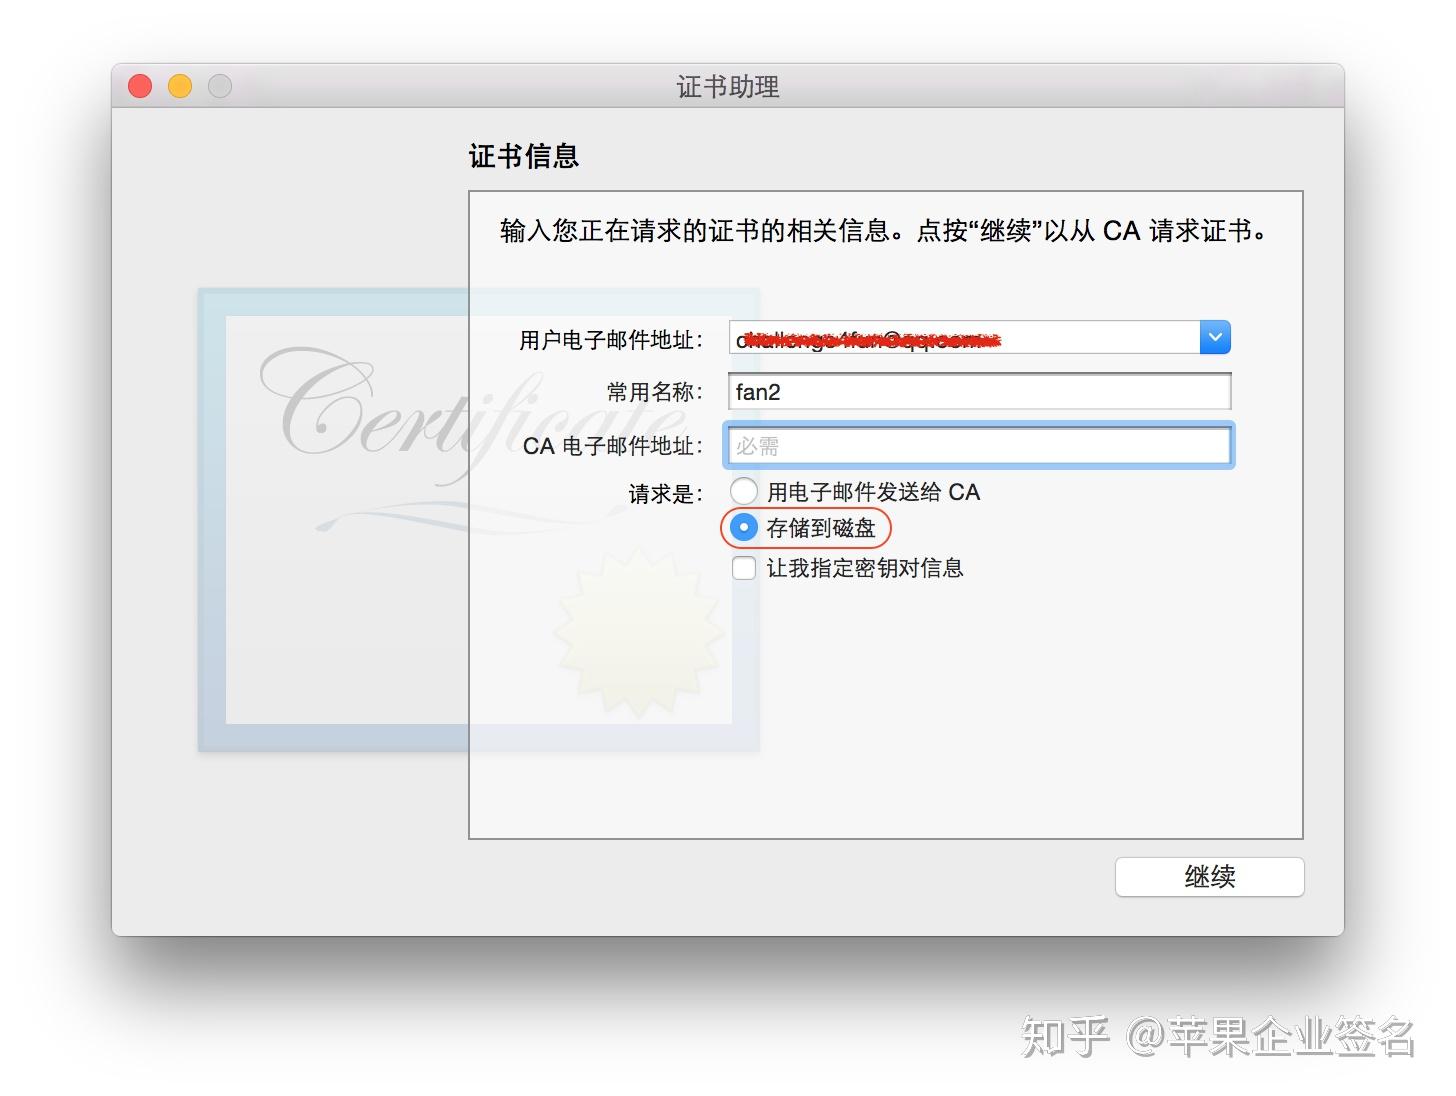The height and width of the screenshot is (1096, 1456).
Task: Click the 用户电子邮件地址 label
Action: coord(611,340)
